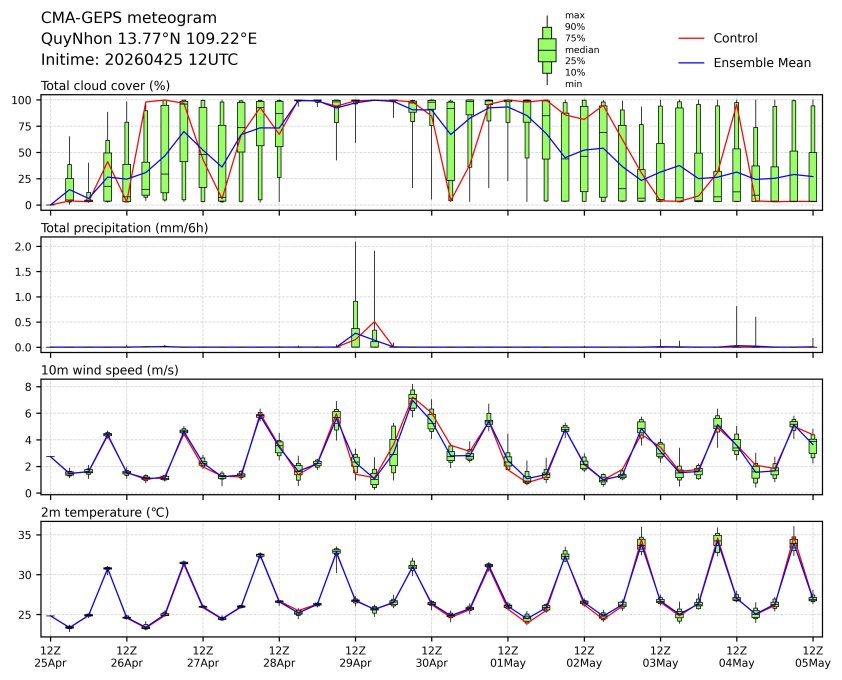The image size is (842, 680).
Task: Click the 10m wind speed panel title
Action: [x=109, y=370]
